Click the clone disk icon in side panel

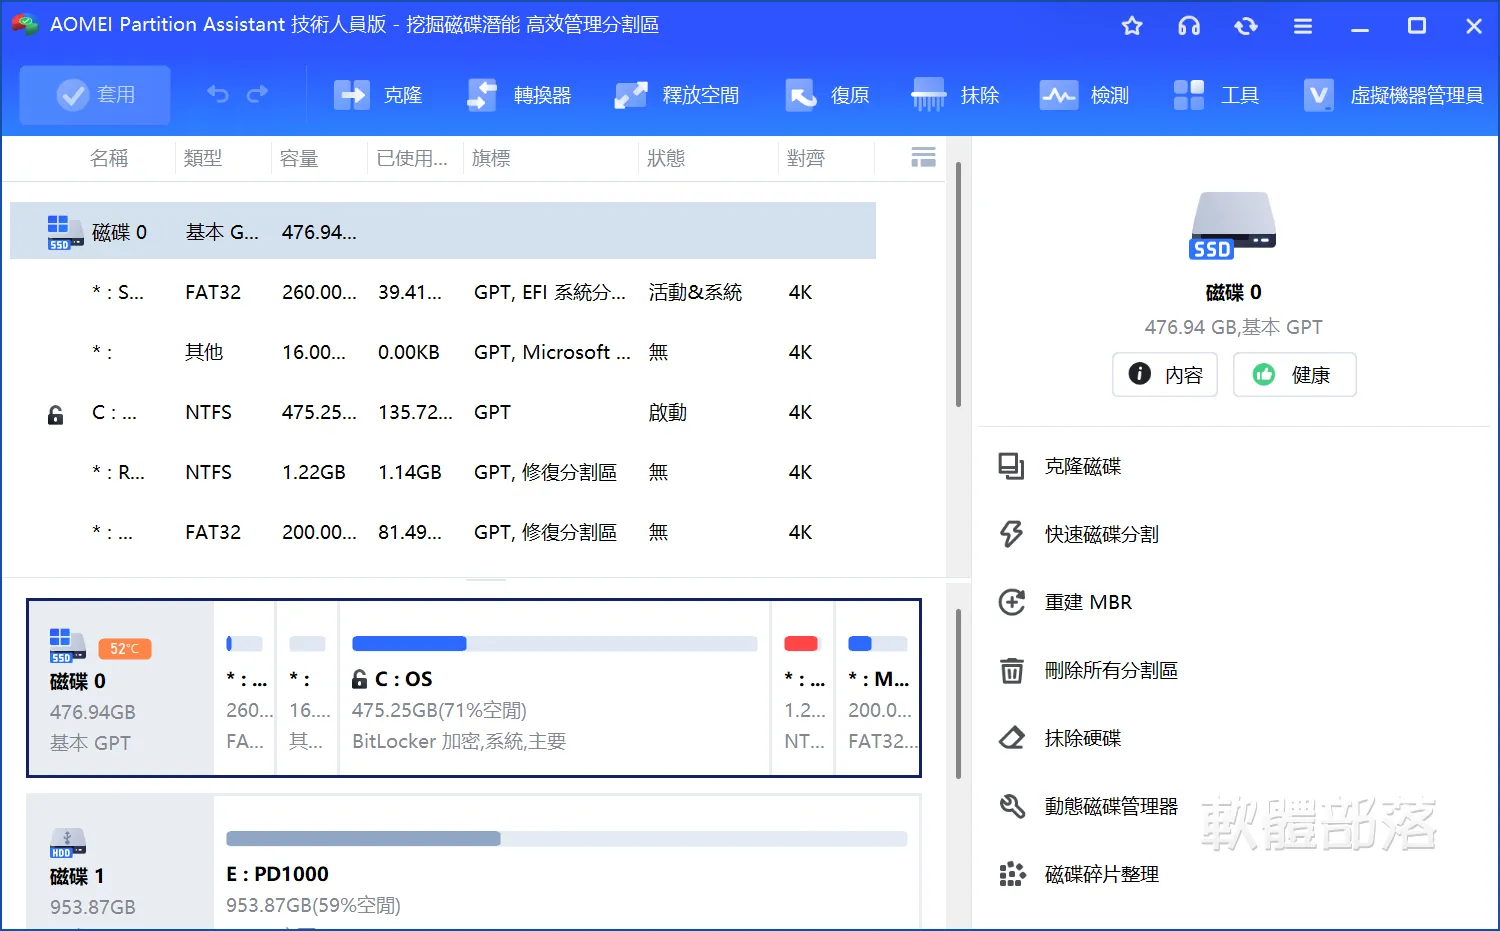tap(1012, 466)
